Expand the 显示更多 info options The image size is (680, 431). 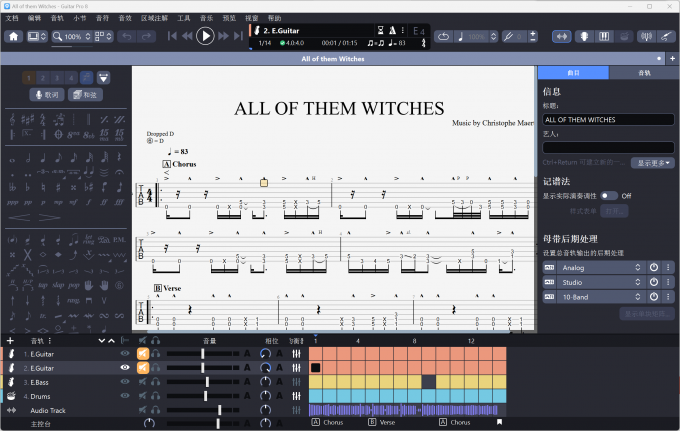coord(655,163)
